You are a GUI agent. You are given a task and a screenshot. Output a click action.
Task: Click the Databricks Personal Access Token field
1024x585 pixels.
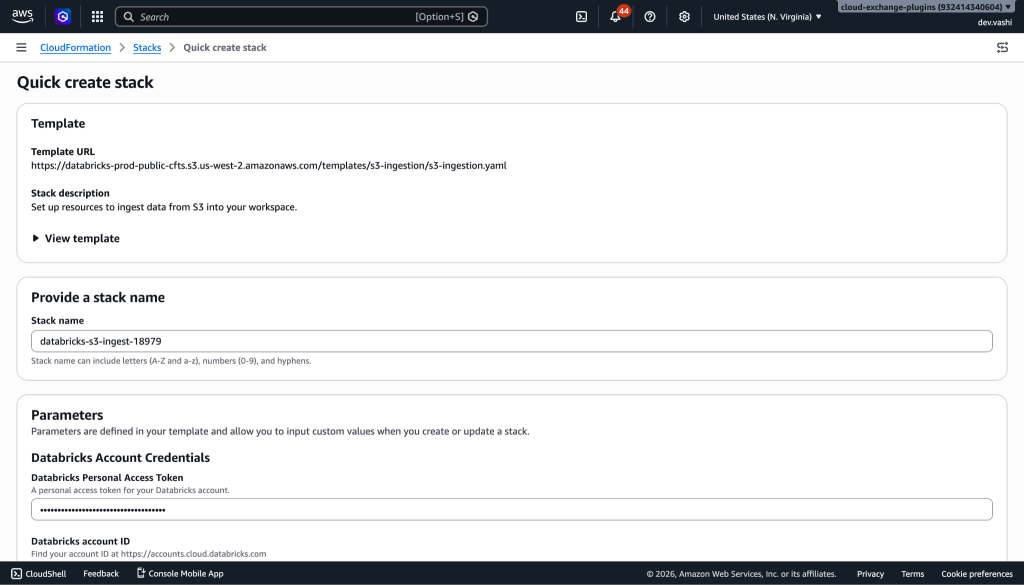tap(511, 509)
